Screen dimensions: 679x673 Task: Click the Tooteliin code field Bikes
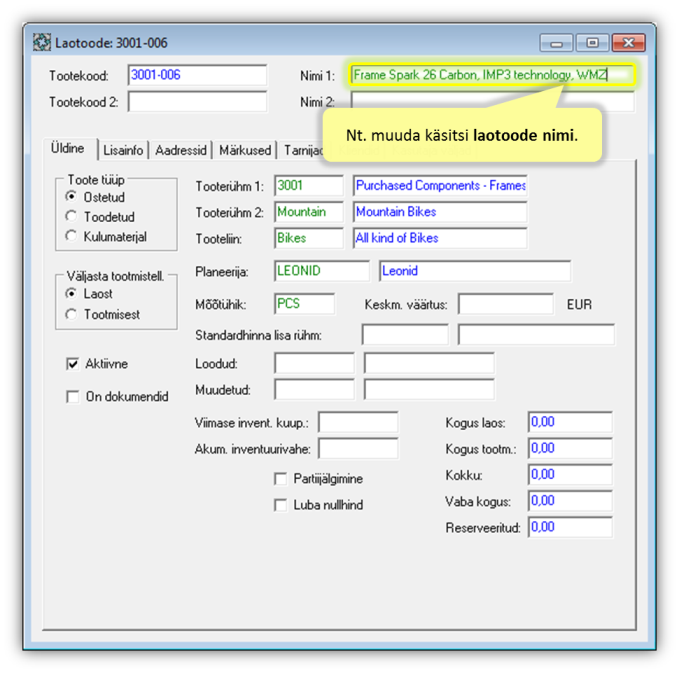(309, 238)
